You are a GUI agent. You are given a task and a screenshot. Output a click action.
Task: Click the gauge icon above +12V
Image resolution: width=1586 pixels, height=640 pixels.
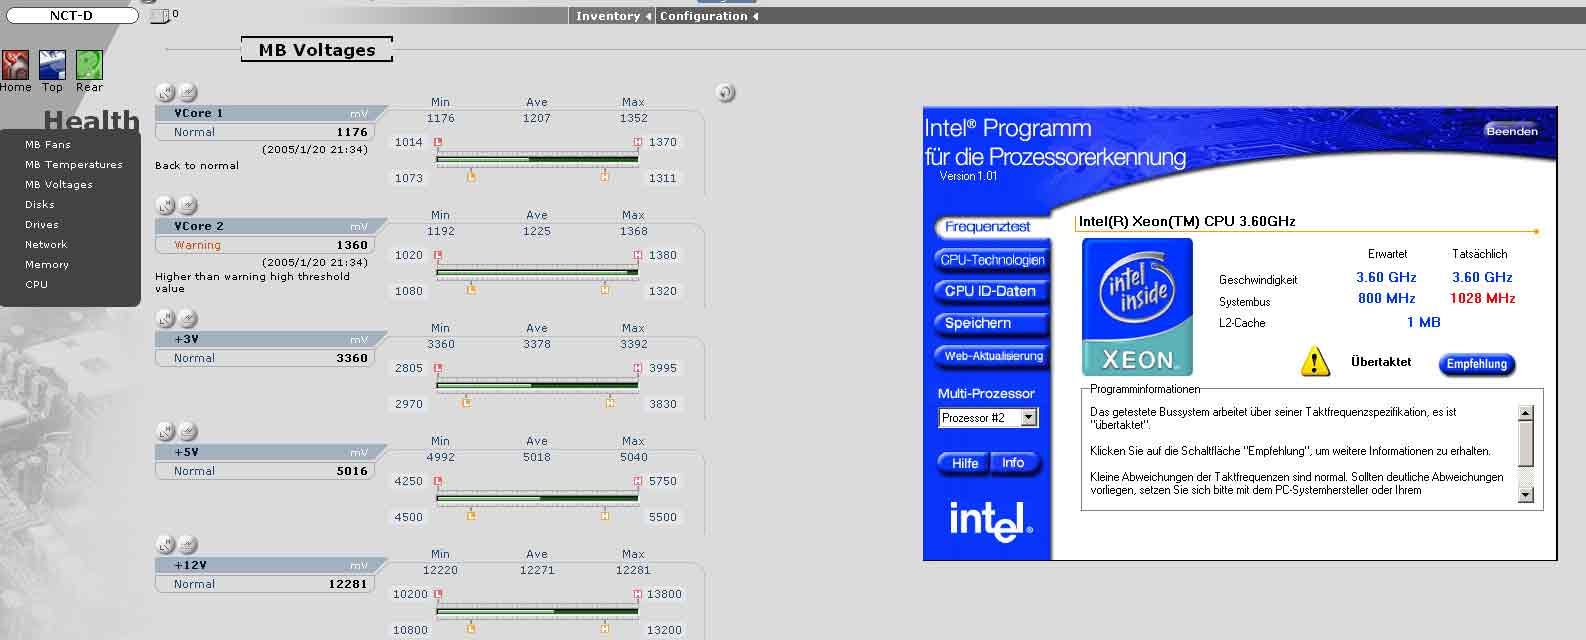pyautogui.click(x=166, y=544)
